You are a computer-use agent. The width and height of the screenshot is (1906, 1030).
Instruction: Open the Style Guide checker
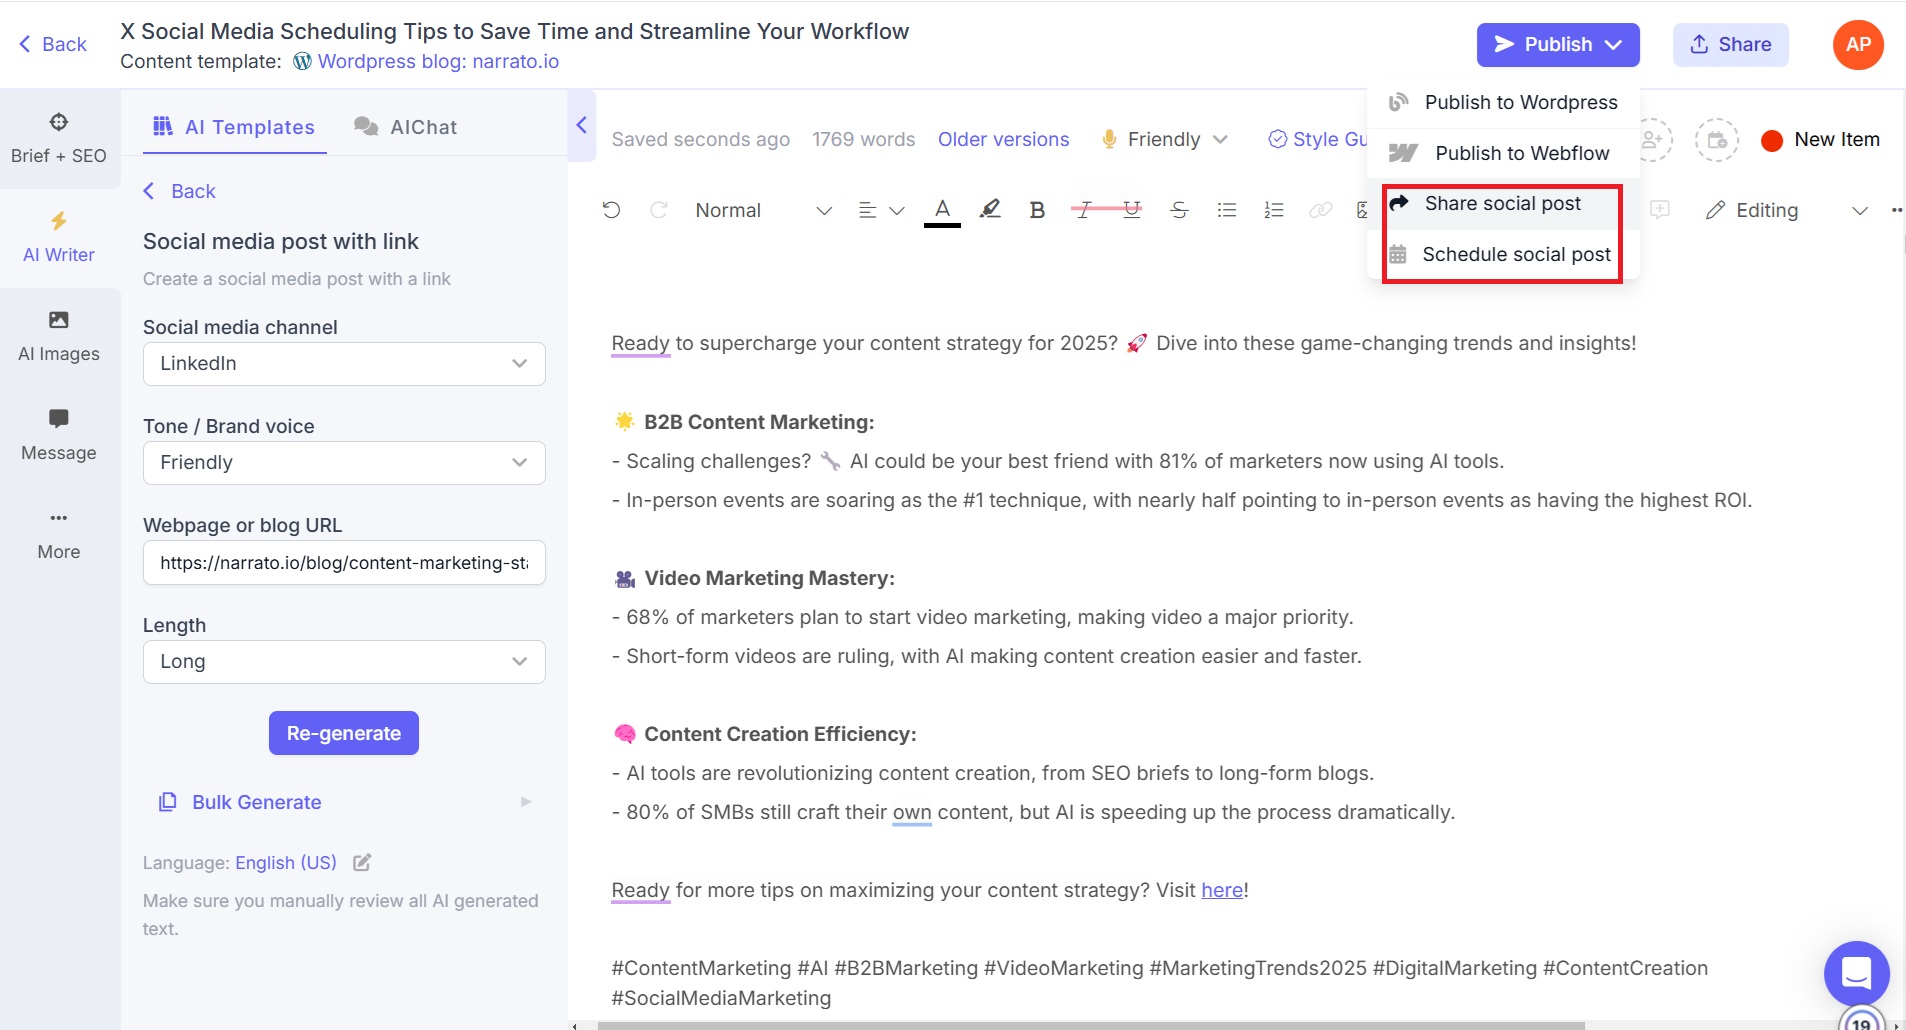click(x=1317, y=139)
